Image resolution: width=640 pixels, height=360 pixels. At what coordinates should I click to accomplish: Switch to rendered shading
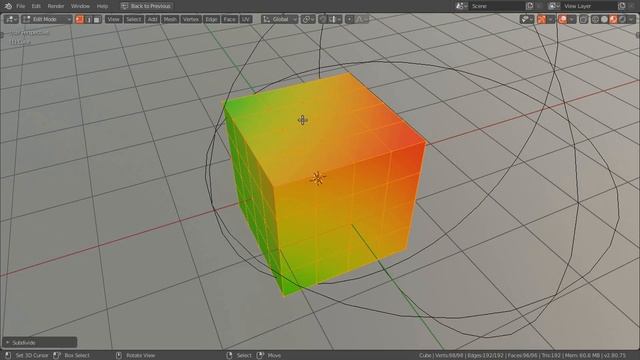click(622, 19)
